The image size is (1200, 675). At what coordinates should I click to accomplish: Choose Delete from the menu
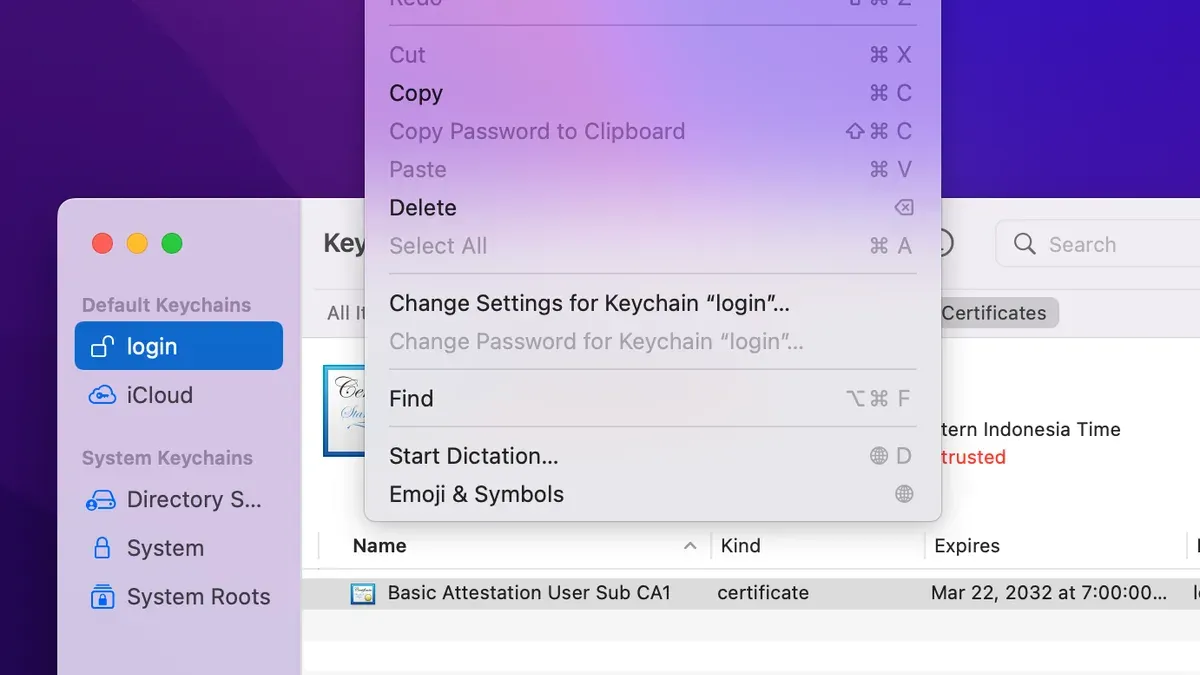pos(653,207)
